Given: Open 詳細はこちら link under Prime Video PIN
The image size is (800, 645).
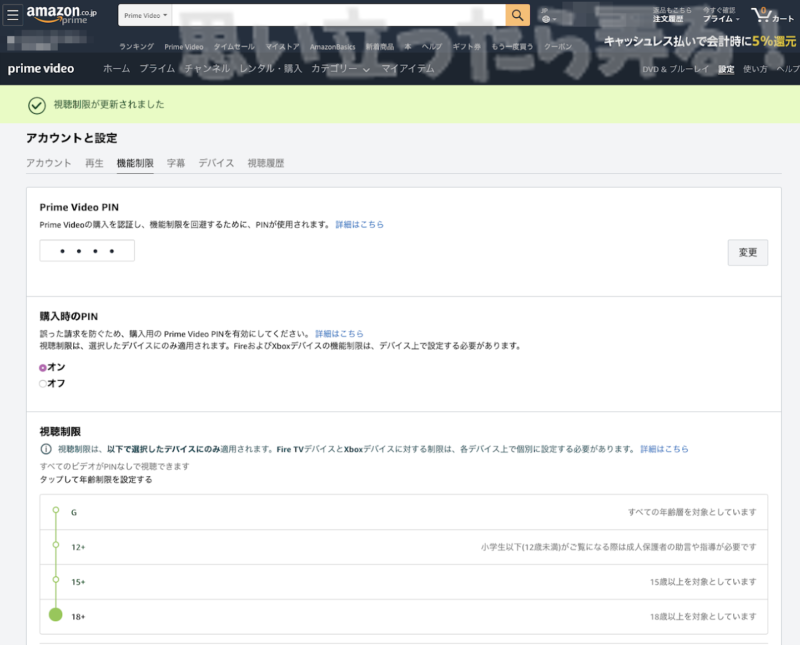Looking at the screenshot, I should 360,225.
